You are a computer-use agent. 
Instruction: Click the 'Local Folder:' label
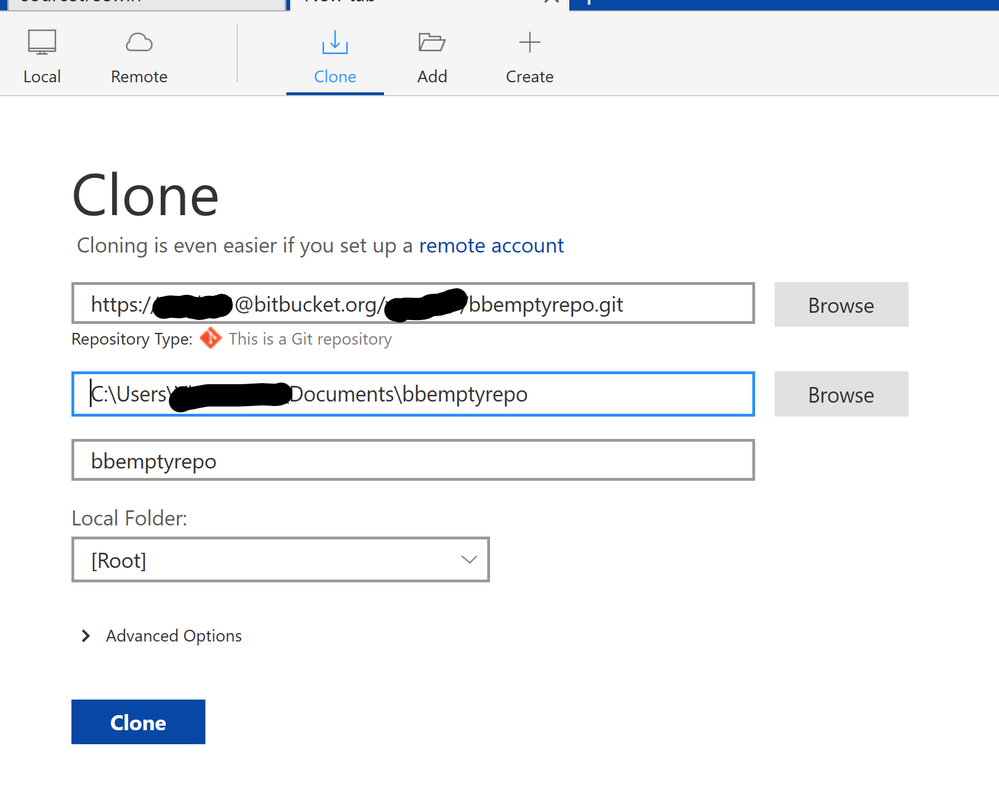pos(129,518)
